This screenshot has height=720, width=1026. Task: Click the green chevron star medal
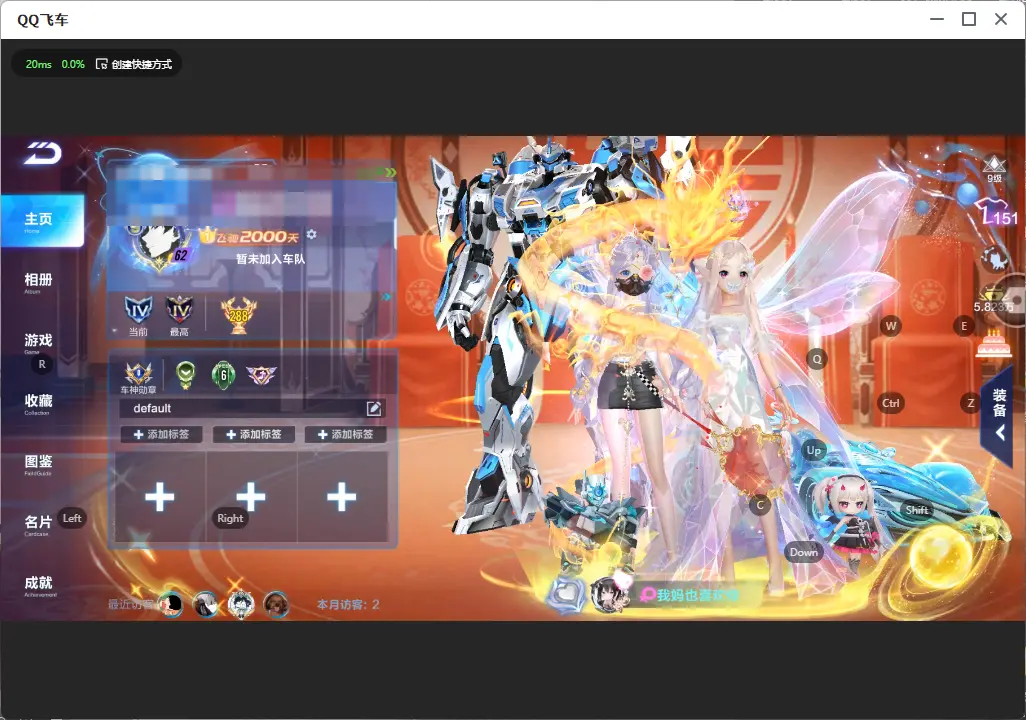[186, 375]
